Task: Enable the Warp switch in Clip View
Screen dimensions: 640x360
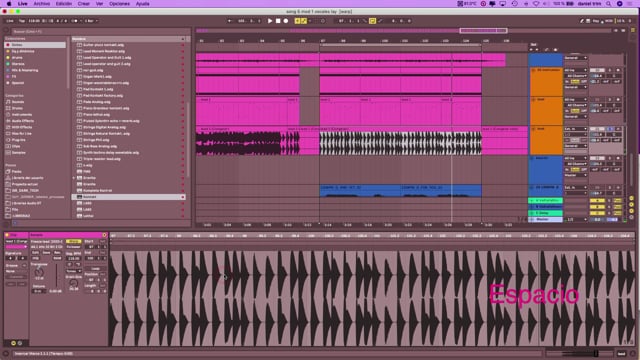Action: point(73,241)
